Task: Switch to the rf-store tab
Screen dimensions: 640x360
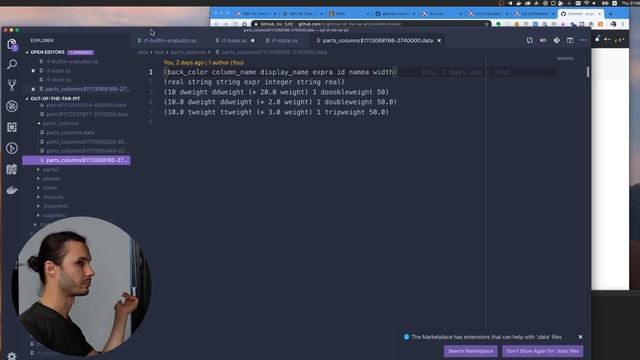Action: [x=284, y=40]
